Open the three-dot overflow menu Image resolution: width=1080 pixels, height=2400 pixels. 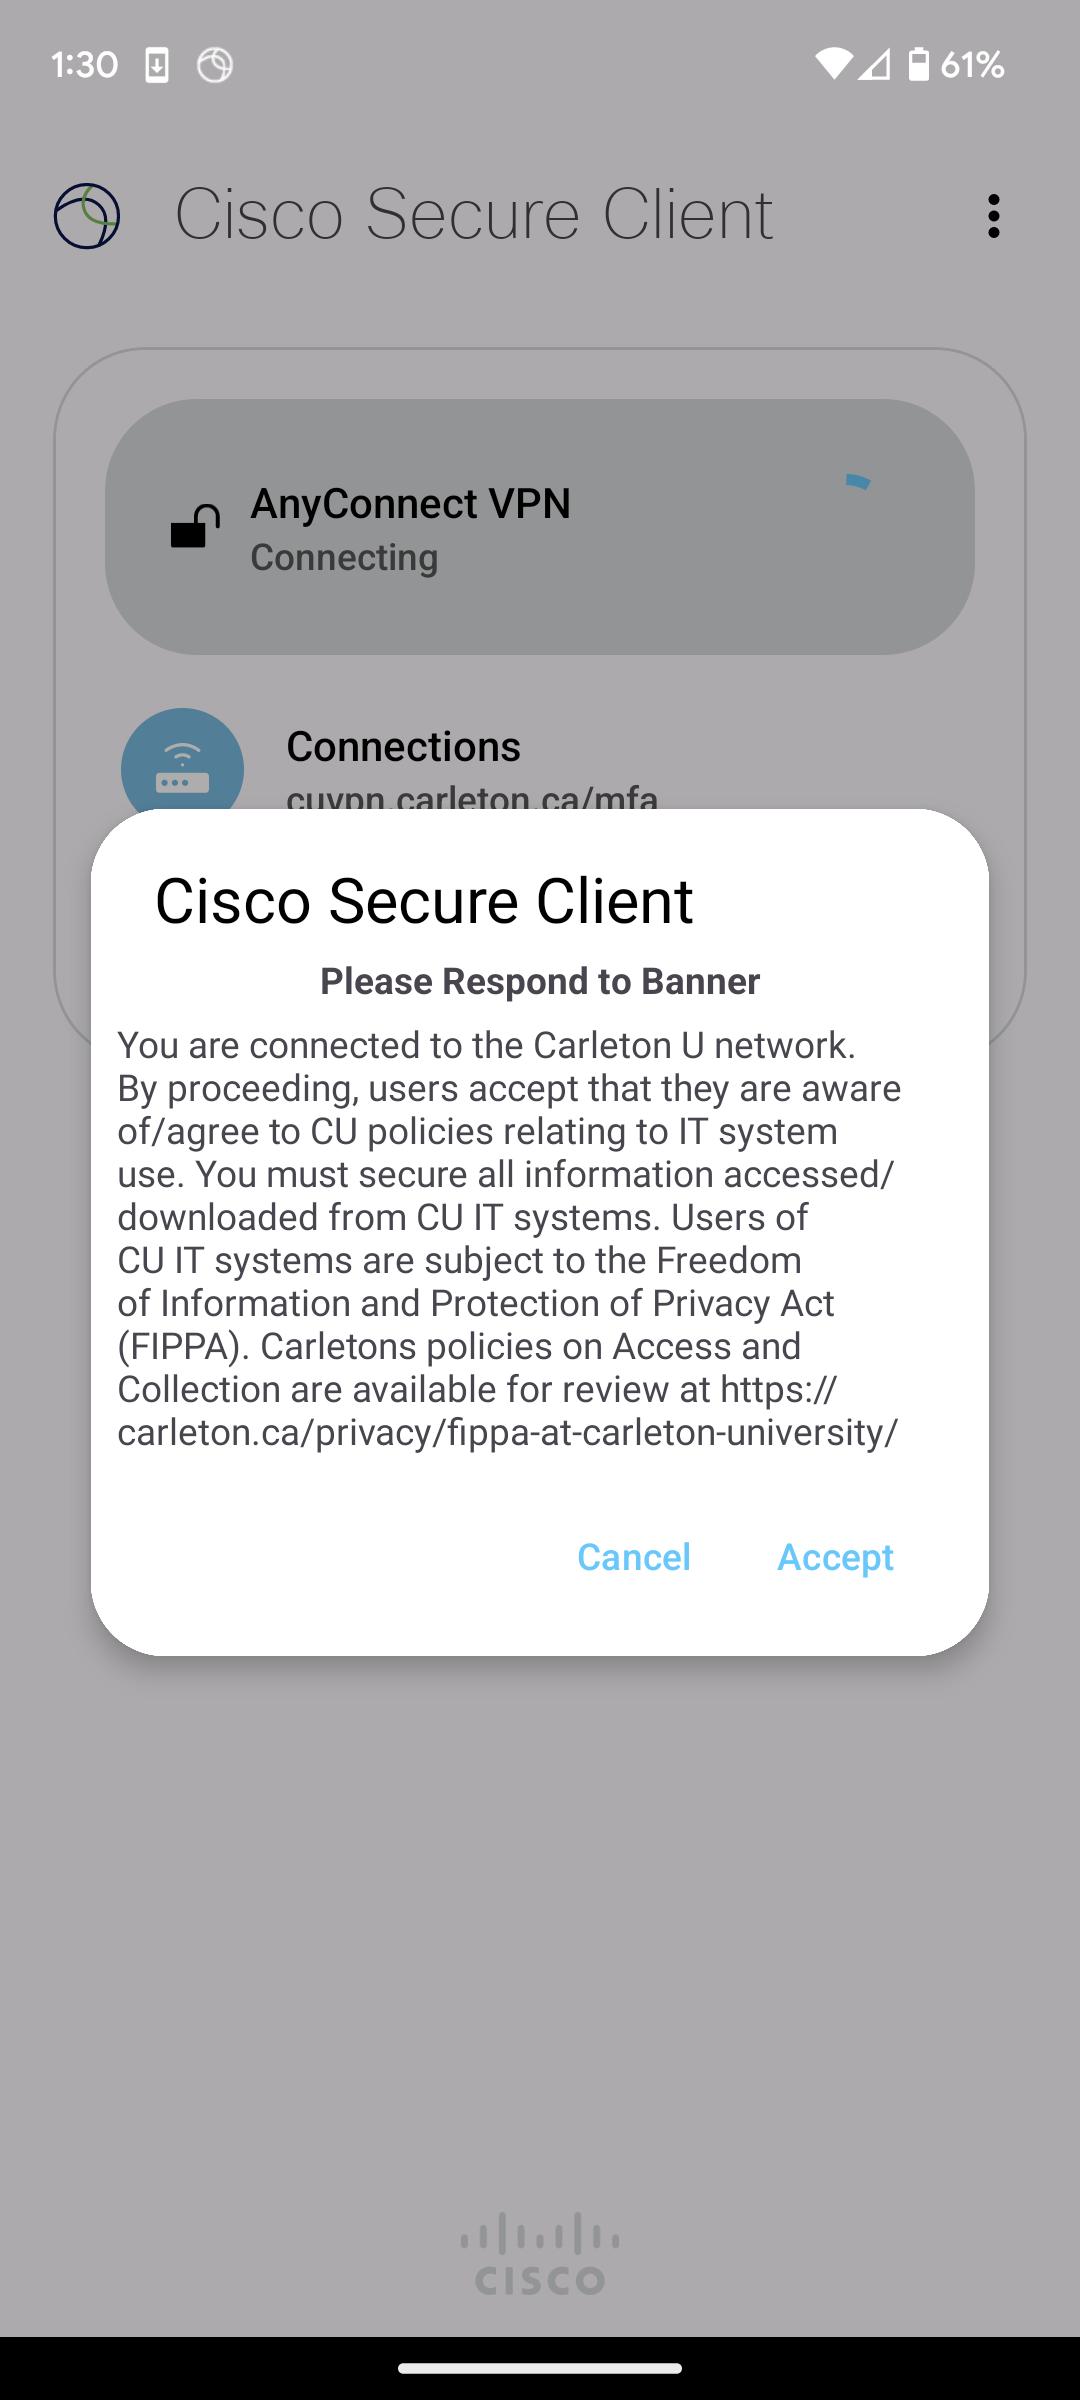click(993, 216)
